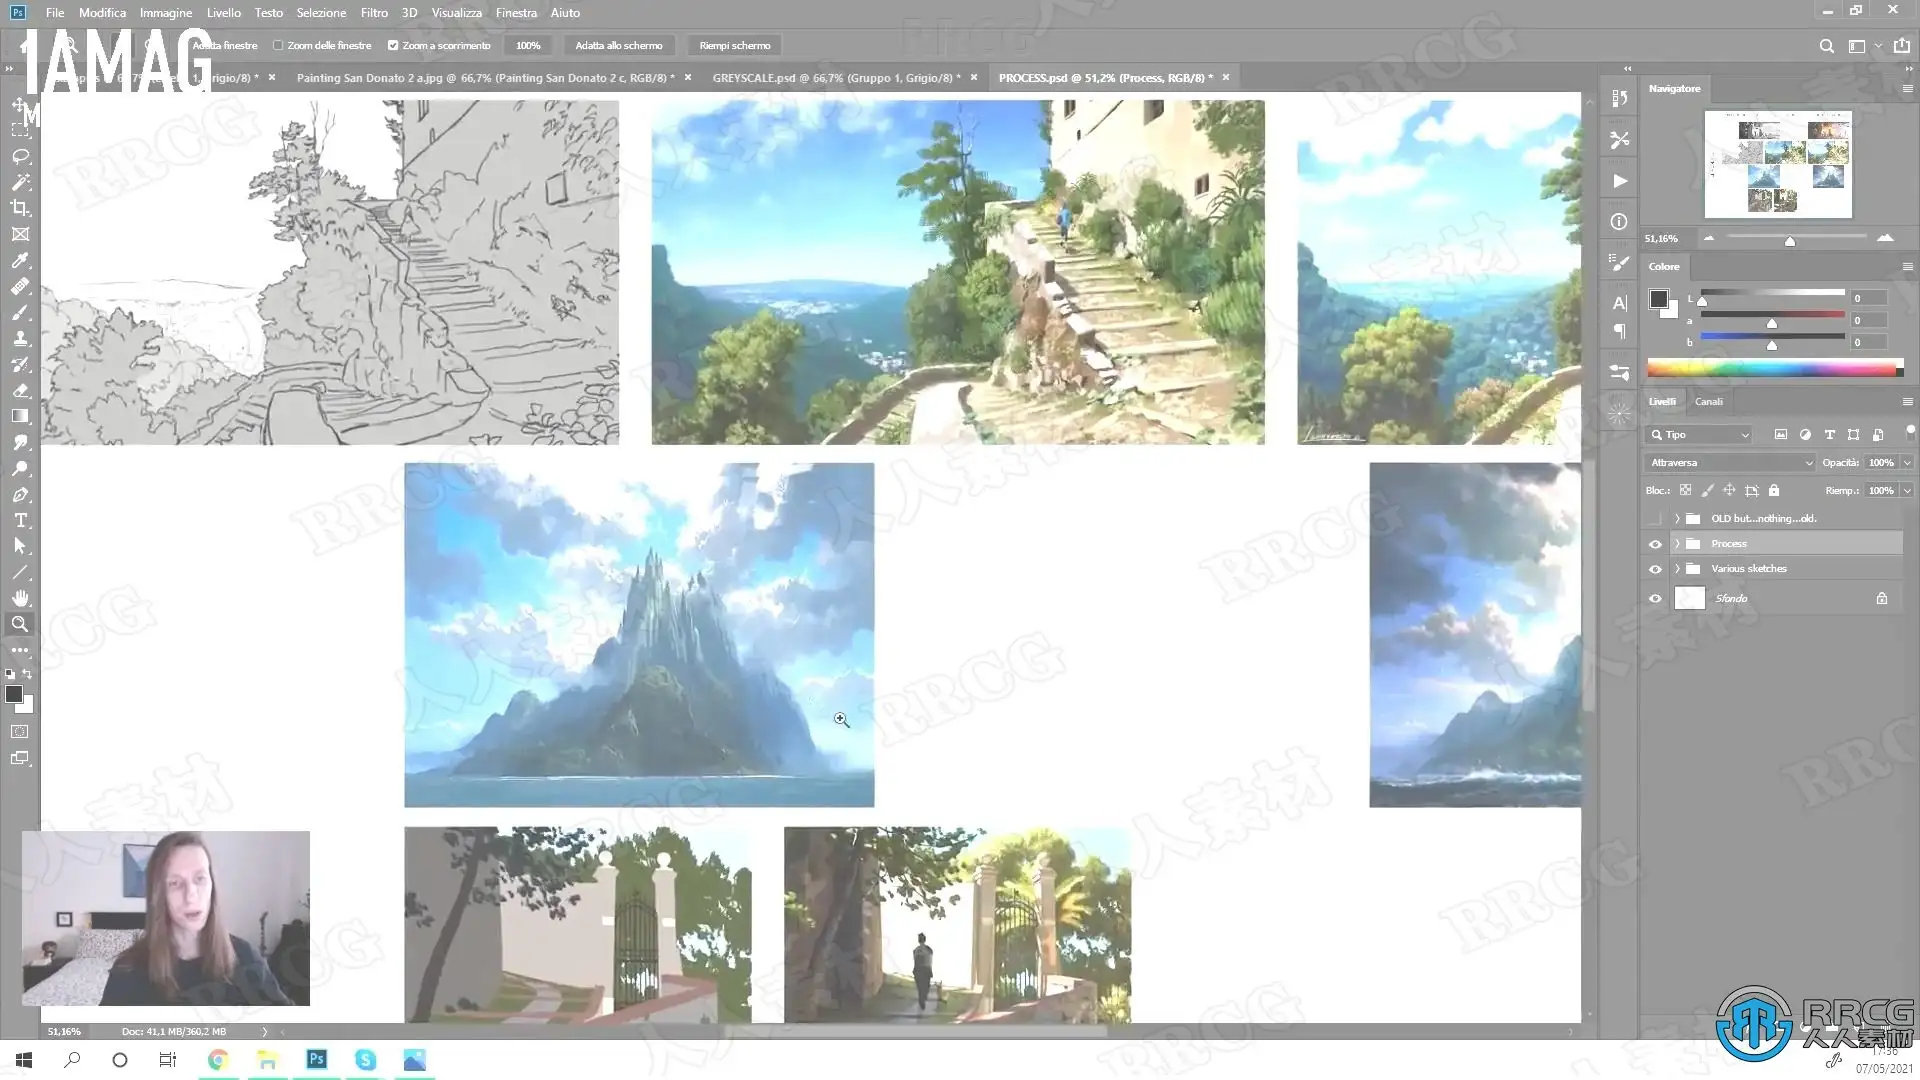Screen dimensions: 1920x1080
Task: Click the Riempi schermo button
Action: 734,46
